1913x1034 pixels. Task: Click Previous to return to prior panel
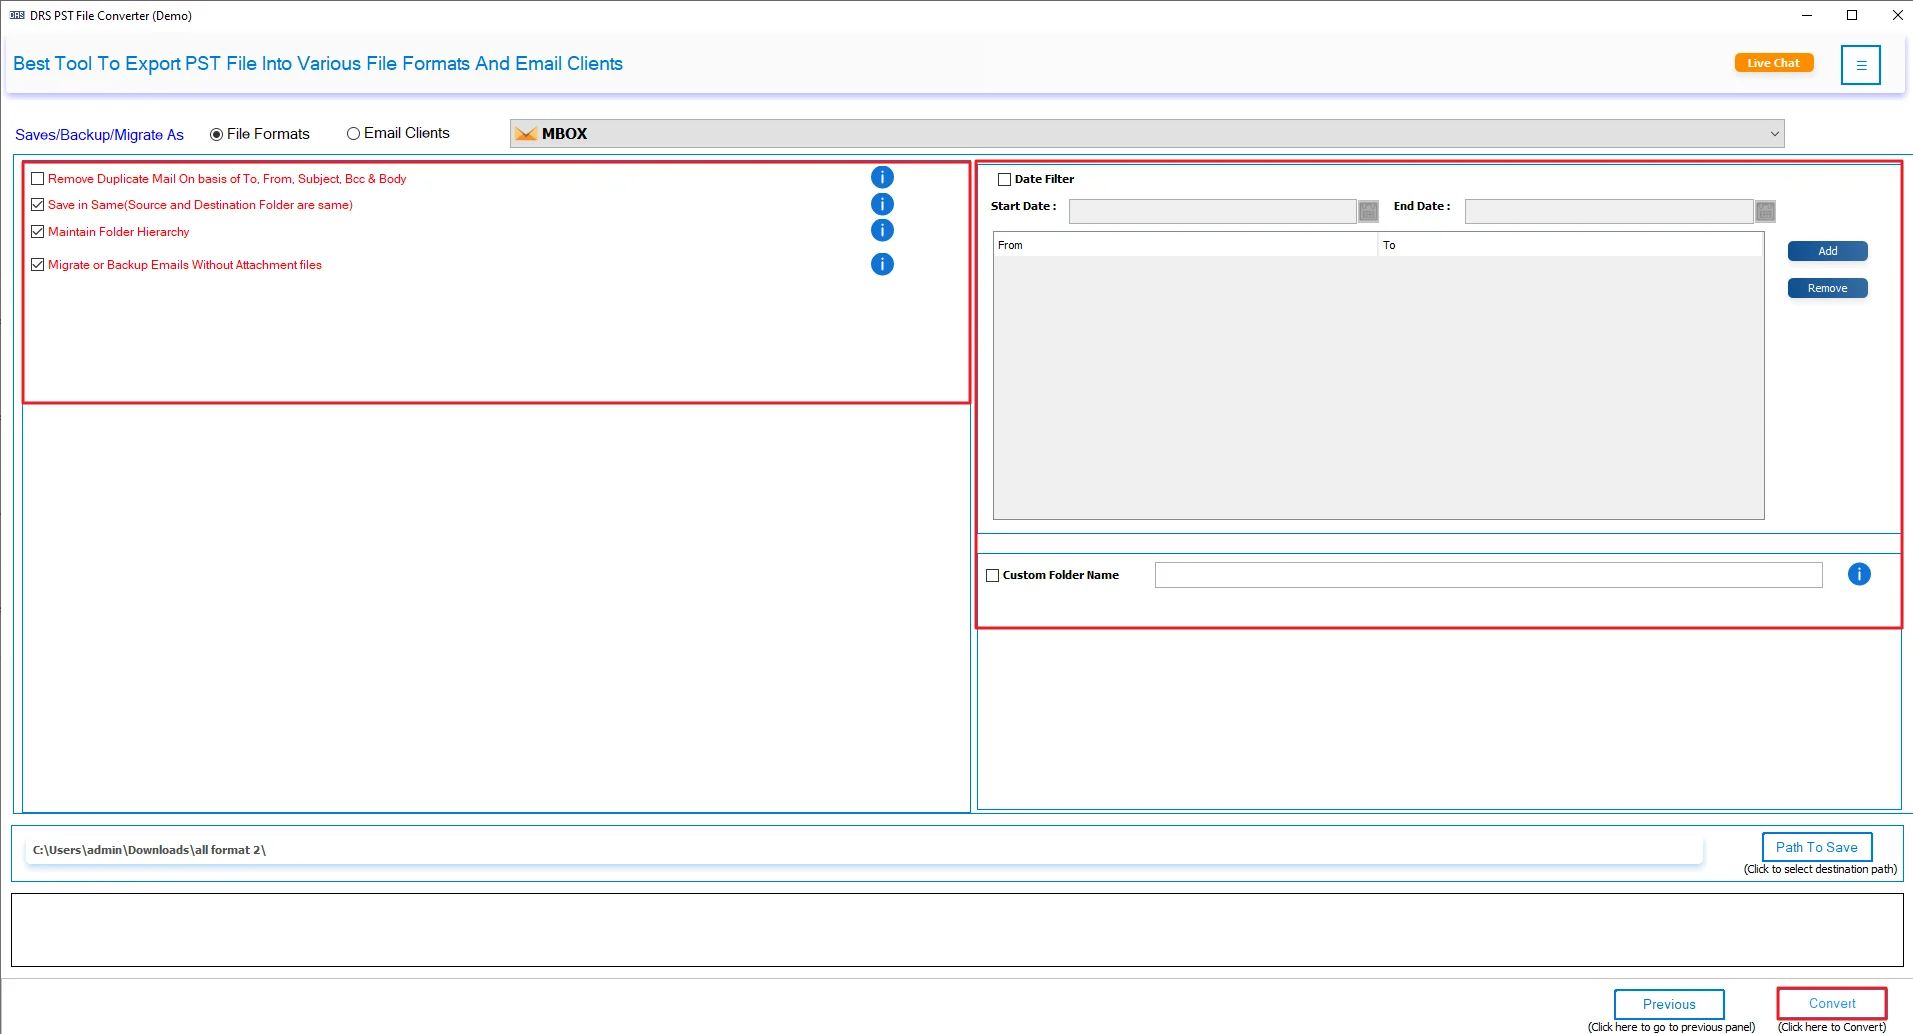pos(1668,1003)
